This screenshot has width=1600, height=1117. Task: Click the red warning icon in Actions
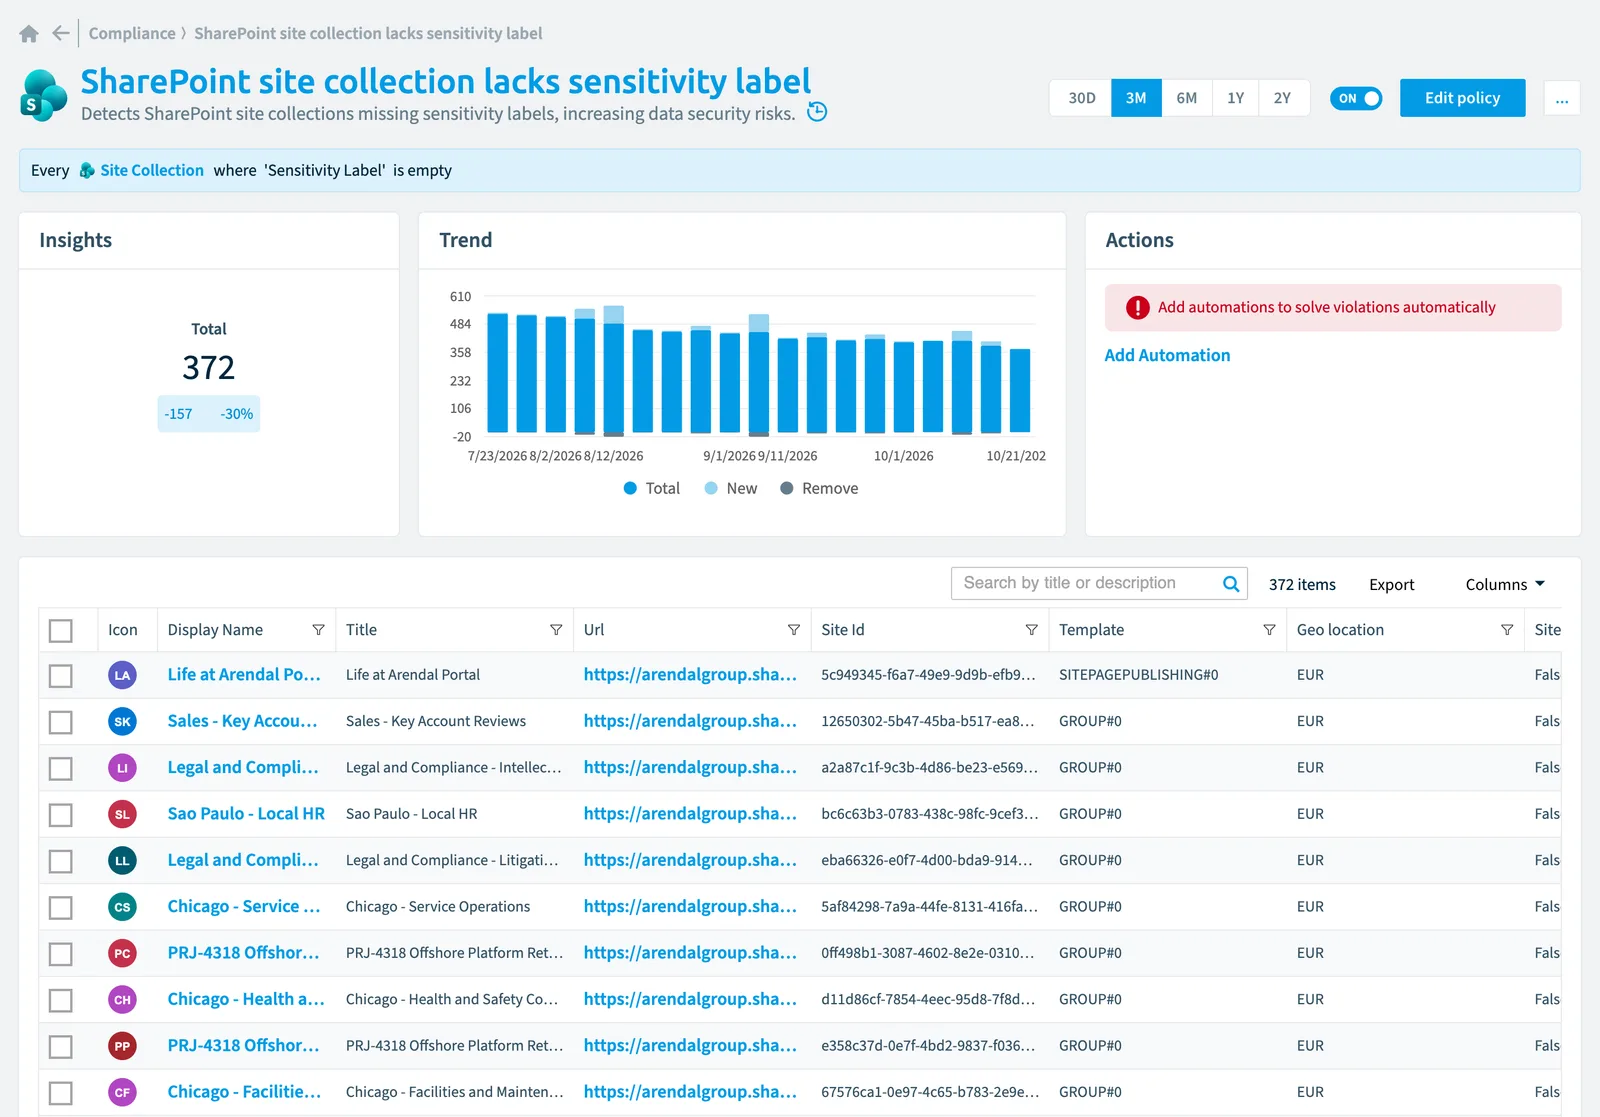click(1137, 308)
